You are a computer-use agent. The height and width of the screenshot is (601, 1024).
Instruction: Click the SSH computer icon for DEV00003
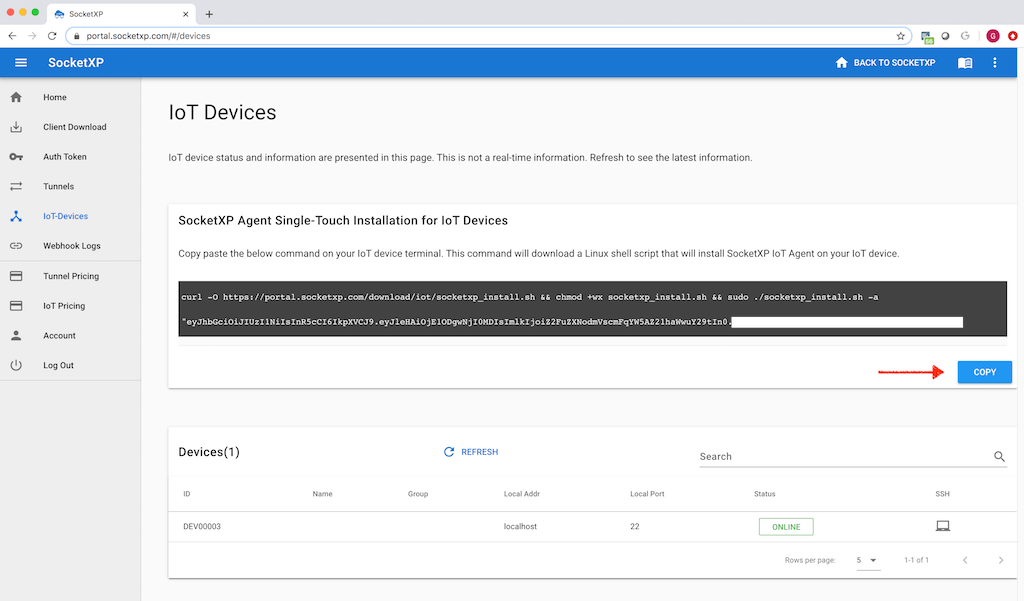click(x=941, y=525)
